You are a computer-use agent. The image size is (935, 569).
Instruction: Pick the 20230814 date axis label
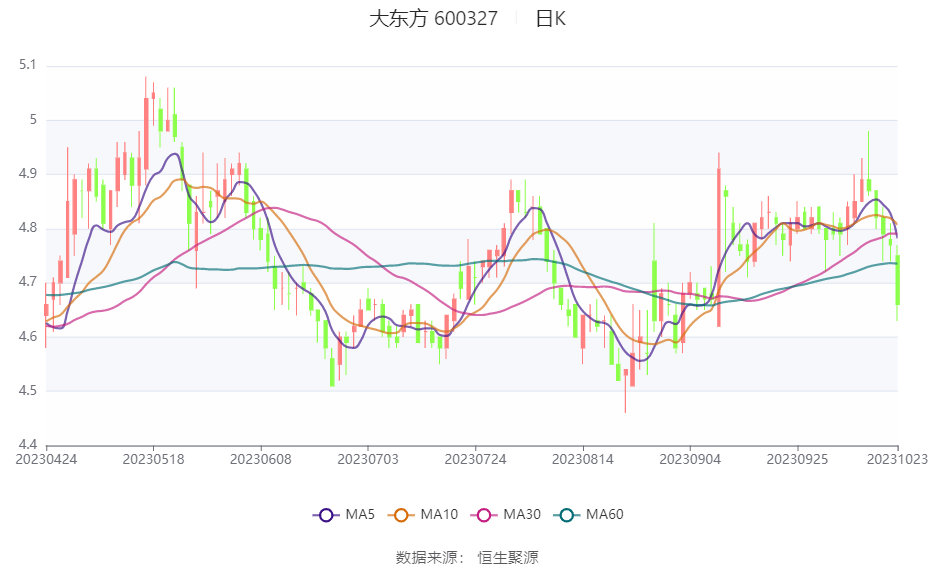[582, 459]
